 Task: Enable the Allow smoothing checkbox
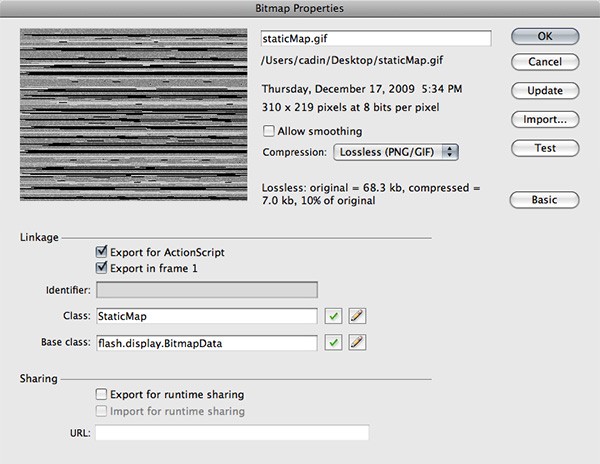click(x=268, y=131)
